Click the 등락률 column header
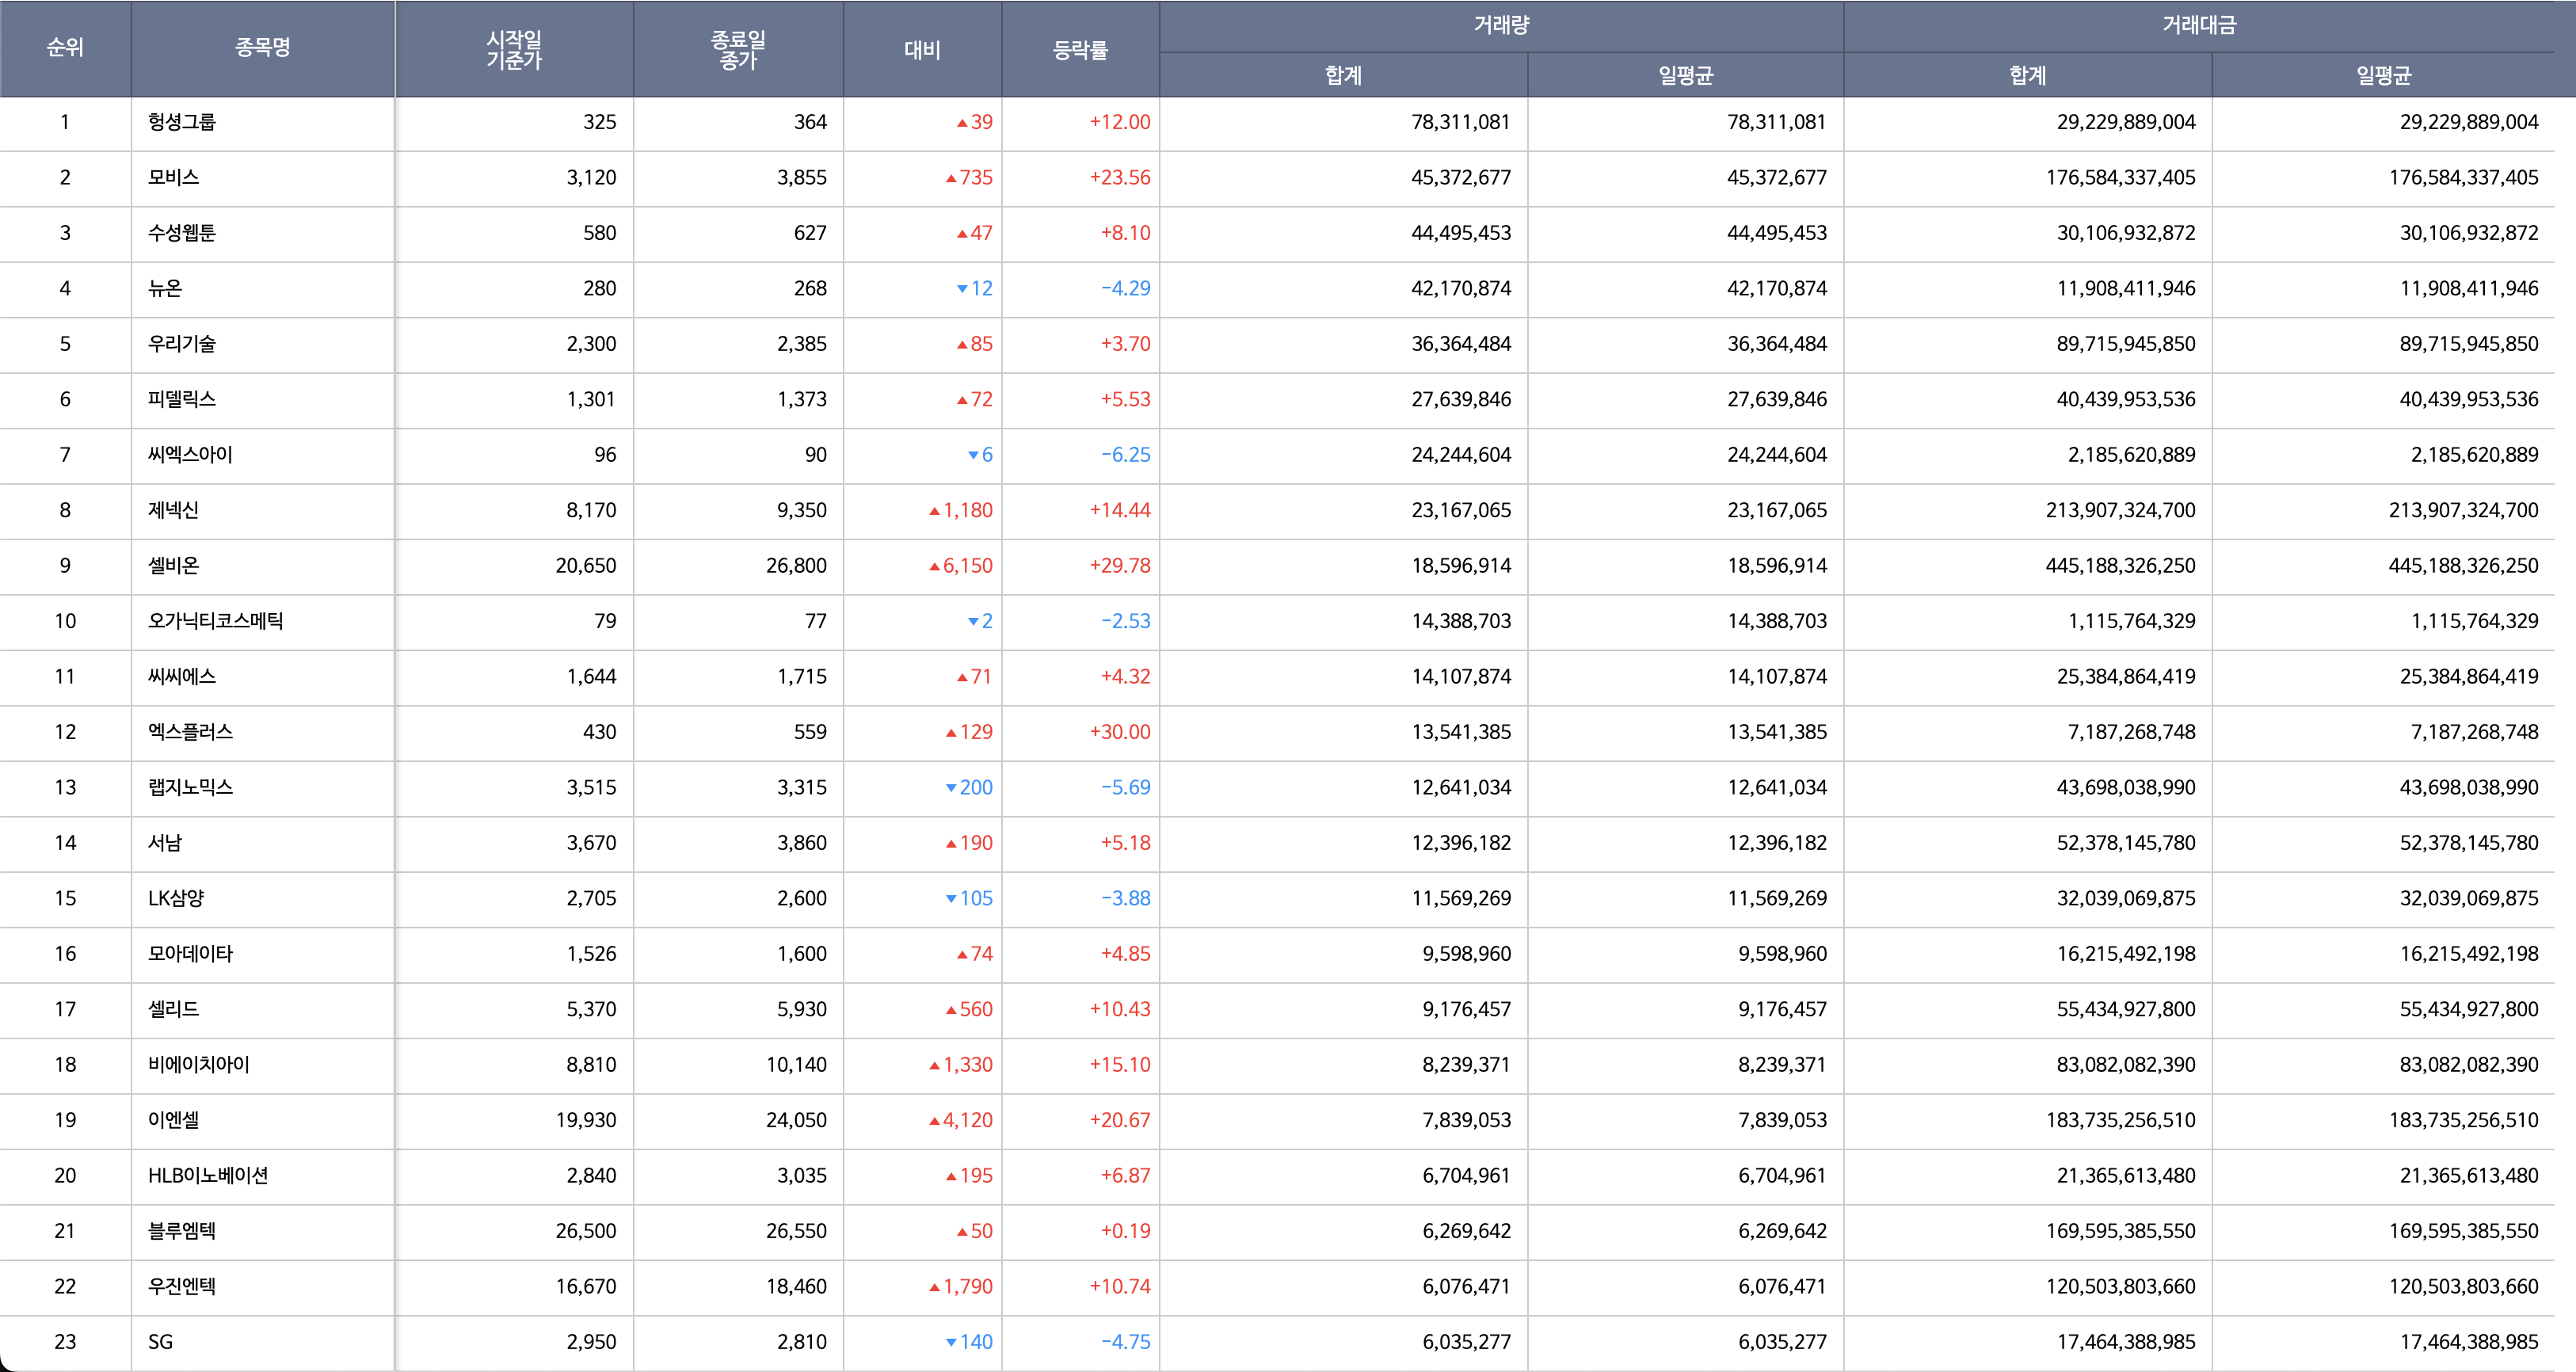 [x=1080, y=50]
